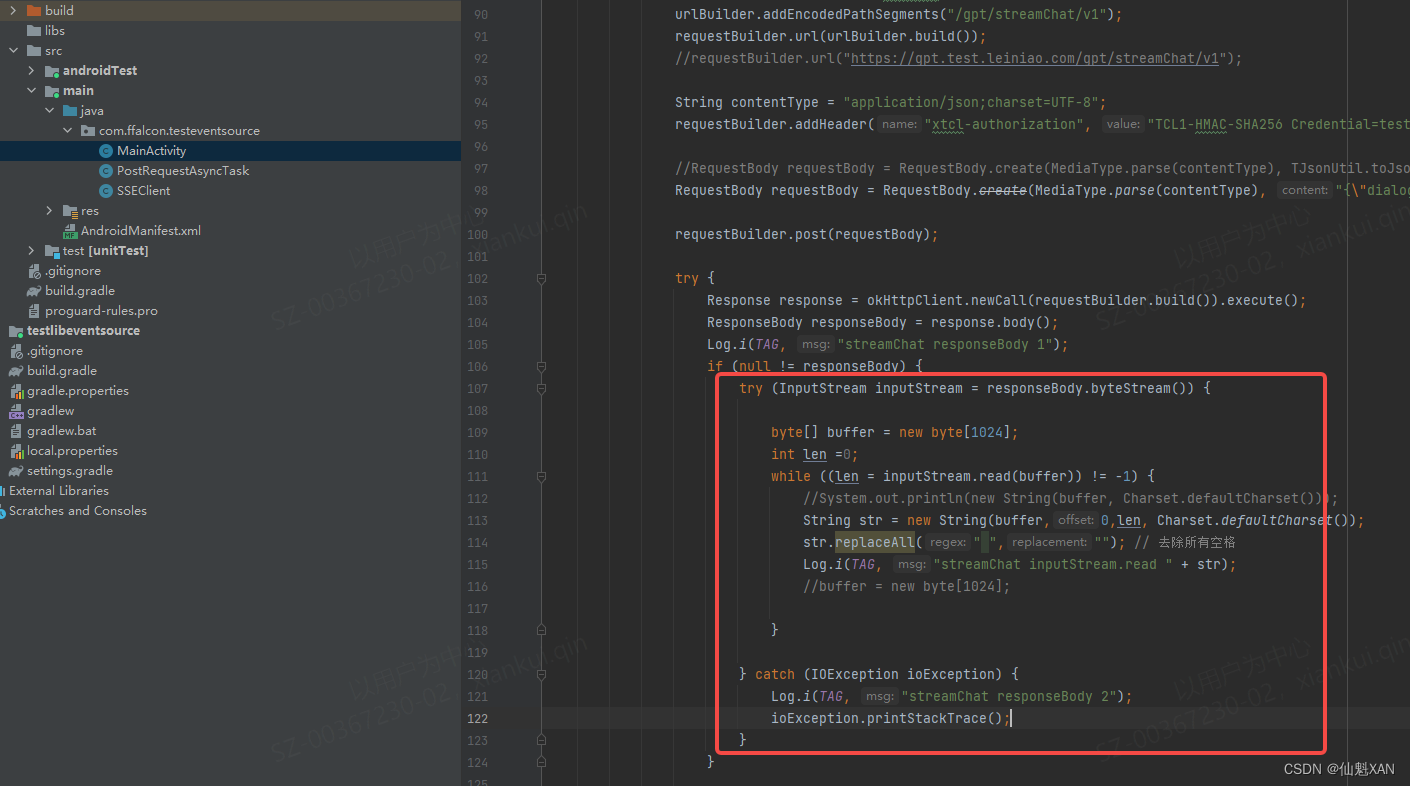Viewport: 1410px width, 786px height.
Task: Click the proguard-rules.pro file icon
Action: click(34, 311)
